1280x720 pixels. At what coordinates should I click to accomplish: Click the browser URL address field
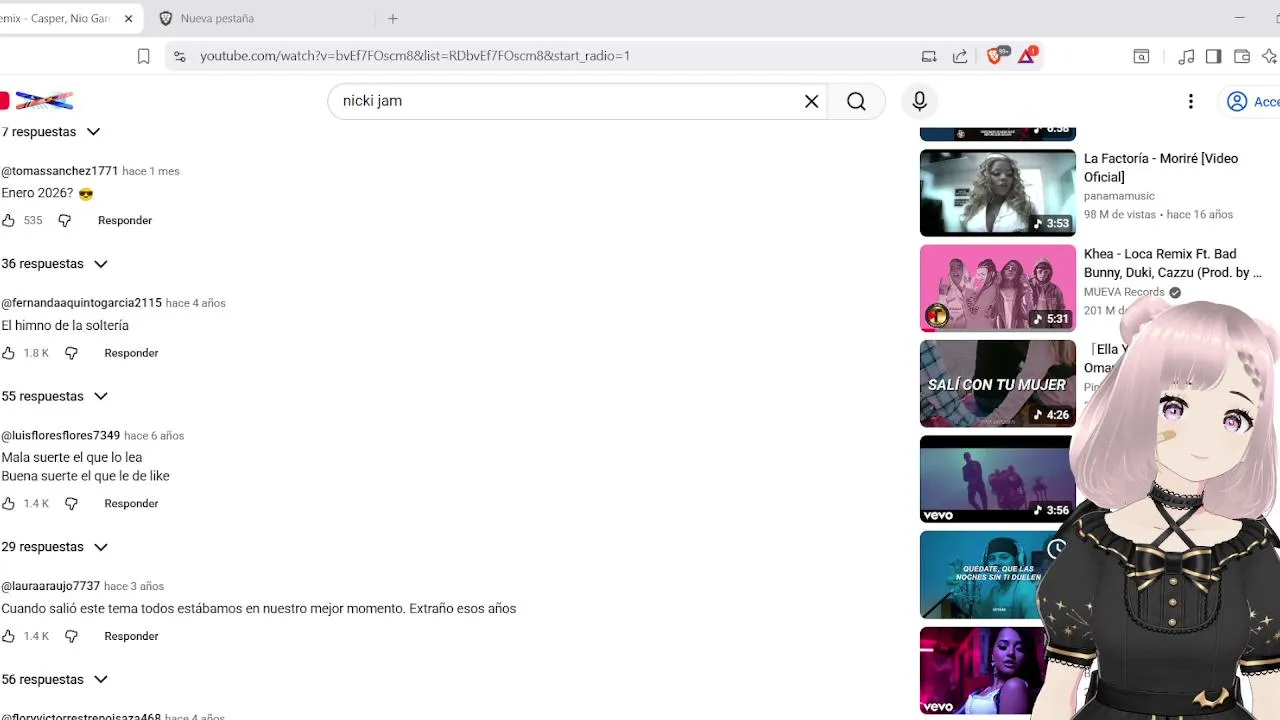coord(415,56)
